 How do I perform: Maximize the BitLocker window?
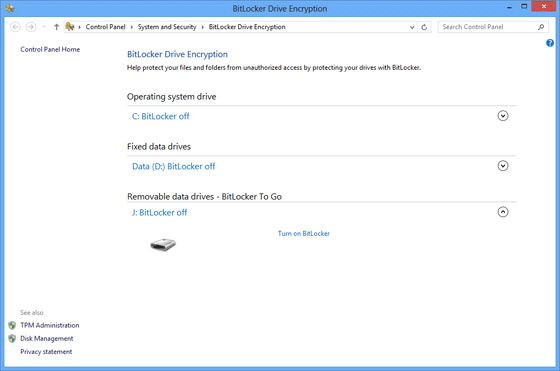[524, 6]
